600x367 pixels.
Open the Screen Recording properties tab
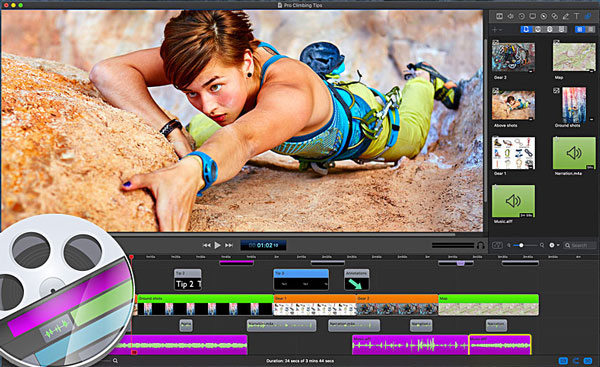coord(533,16)
